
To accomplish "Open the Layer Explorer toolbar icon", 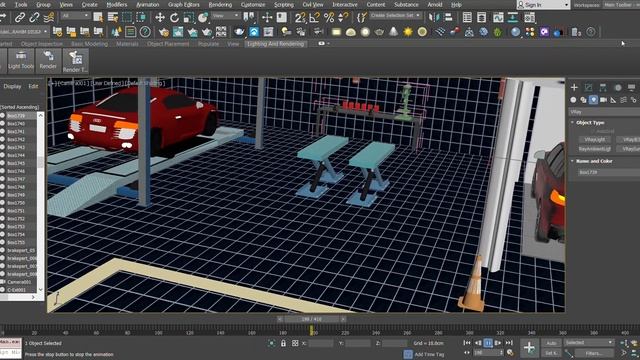I will coord(482,18).
